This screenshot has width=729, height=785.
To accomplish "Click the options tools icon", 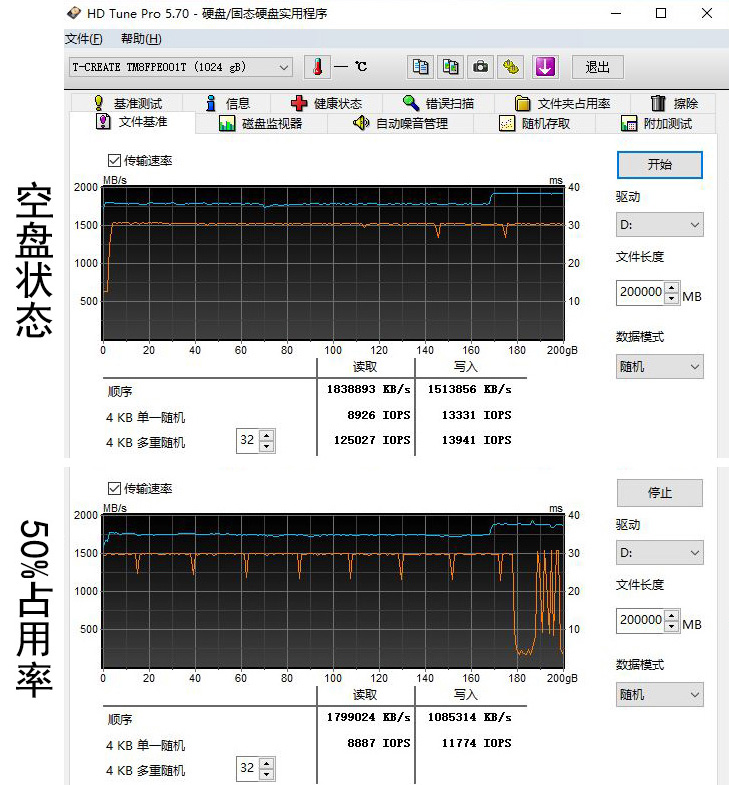I will coord(510,67).
